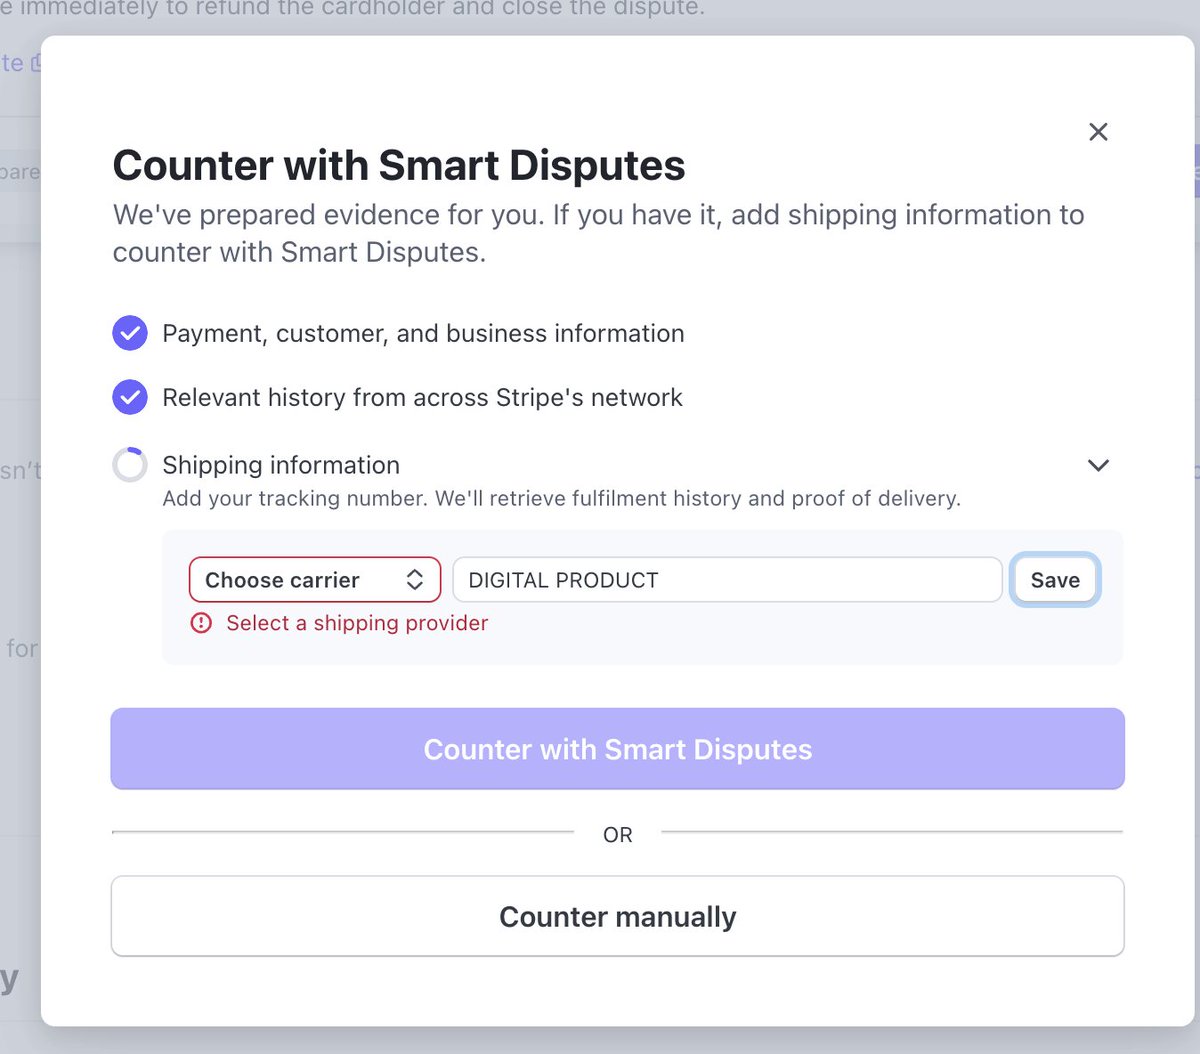Image resolution: width=1200 pixels, height=1054 pixels.
Task: Click checkmark beside Payment, customer, and business information
Action: point(130,333)
